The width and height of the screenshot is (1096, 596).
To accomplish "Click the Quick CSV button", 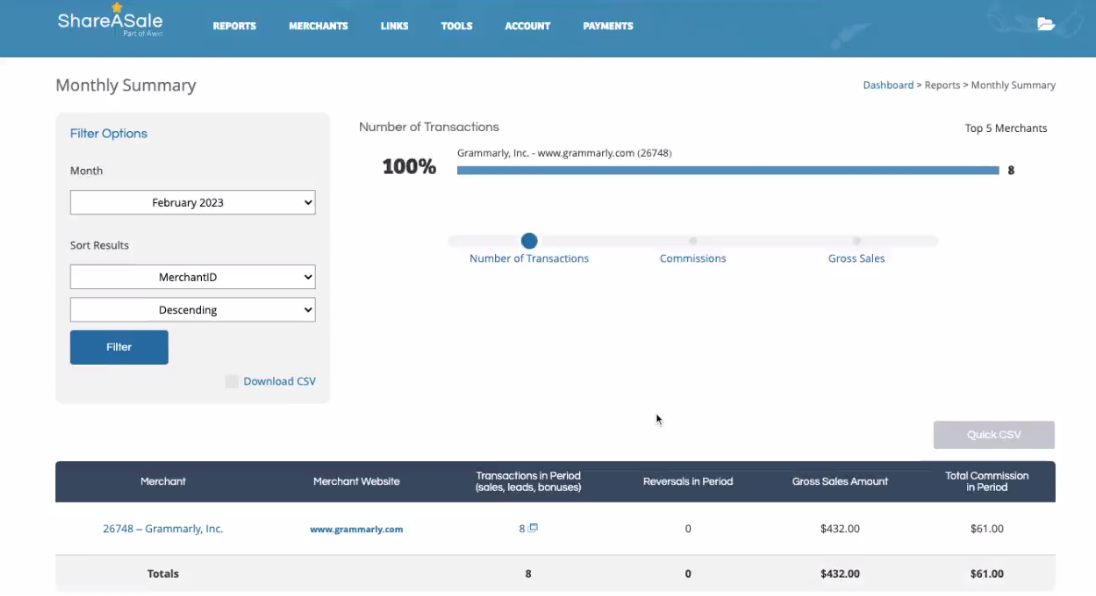I will [x=994, y=435].
